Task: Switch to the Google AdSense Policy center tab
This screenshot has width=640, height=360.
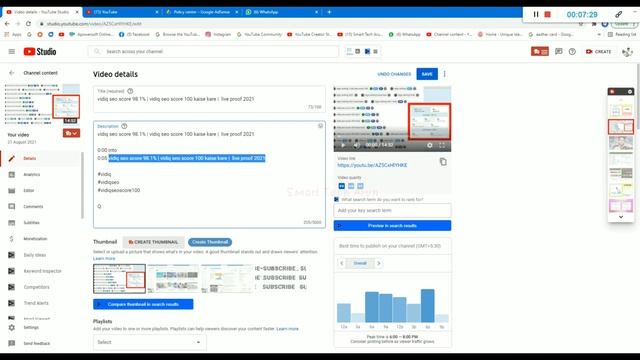Action: pos(202,12)
